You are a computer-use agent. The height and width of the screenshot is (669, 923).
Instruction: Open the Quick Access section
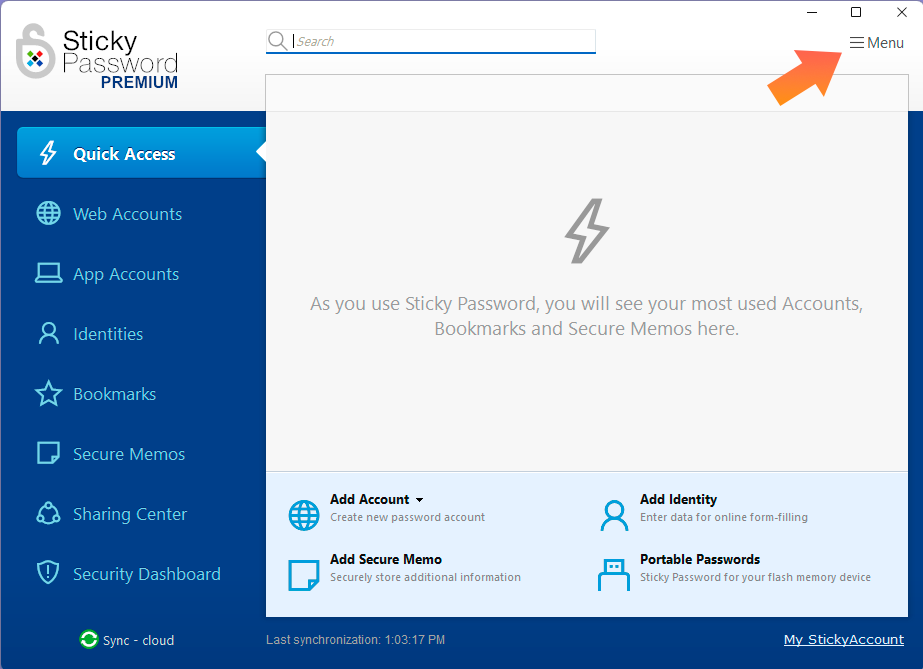141,153
